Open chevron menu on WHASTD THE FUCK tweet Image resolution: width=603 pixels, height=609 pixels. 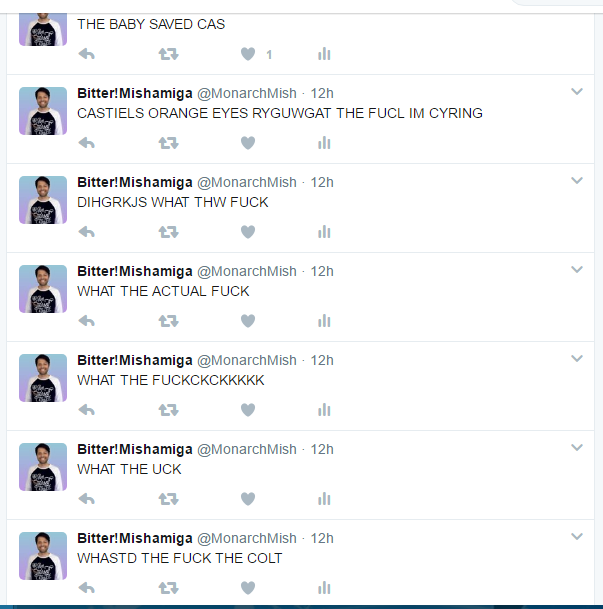pyautogui.click(x=577, y=537)
